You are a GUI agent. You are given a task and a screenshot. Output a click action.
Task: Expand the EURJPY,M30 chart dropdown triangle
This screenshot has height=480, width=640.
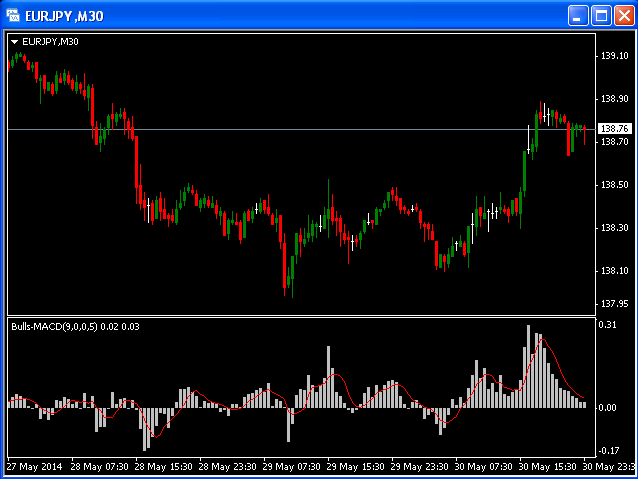point(15,42)
